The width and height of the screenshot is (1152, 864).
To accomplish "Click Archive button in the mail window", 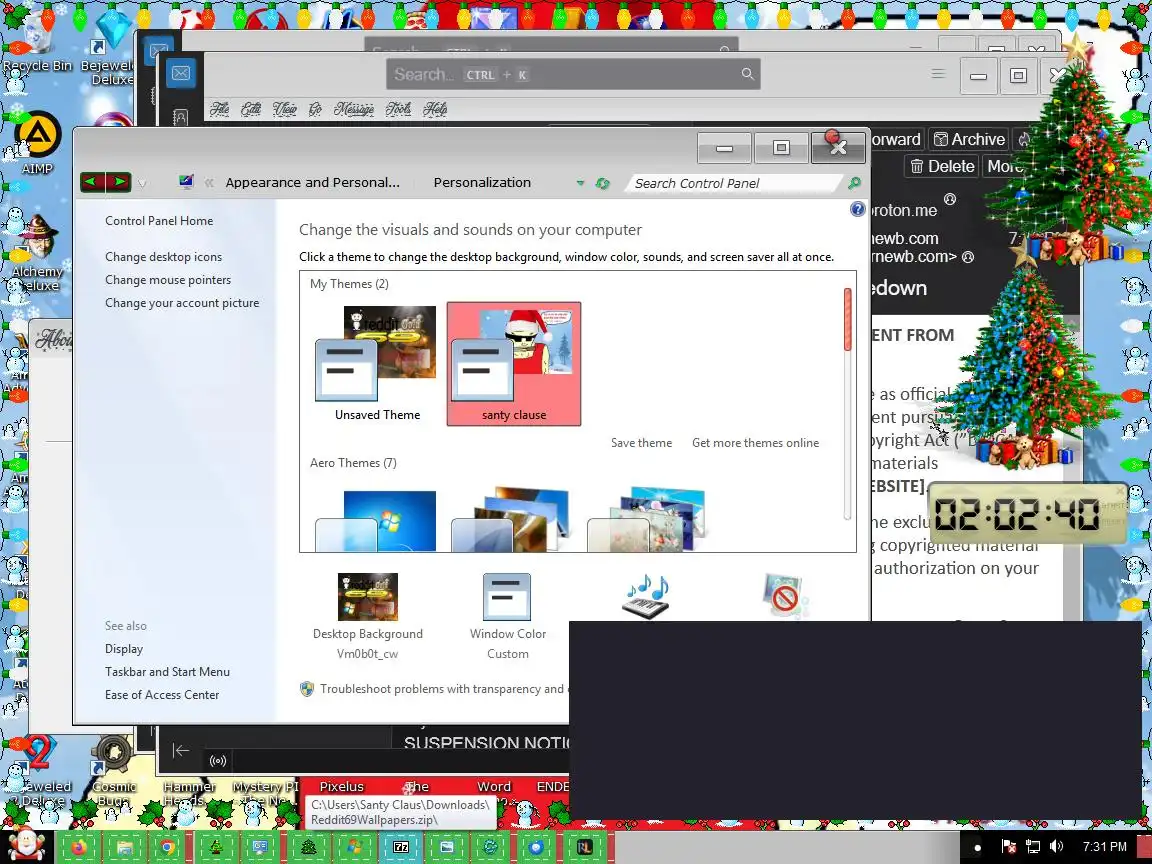I will pos(969,139).
